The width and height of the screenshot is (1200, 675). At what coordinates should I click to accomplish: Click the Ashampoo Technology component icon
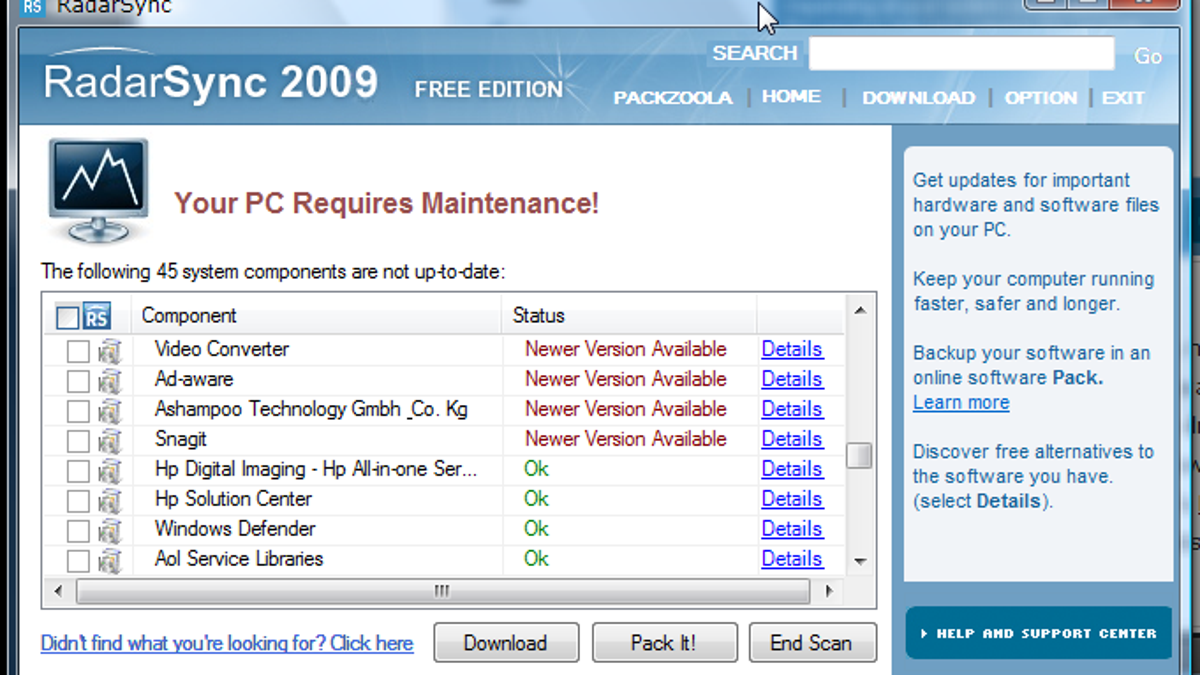pyautogui.click(x=109, y=411)
